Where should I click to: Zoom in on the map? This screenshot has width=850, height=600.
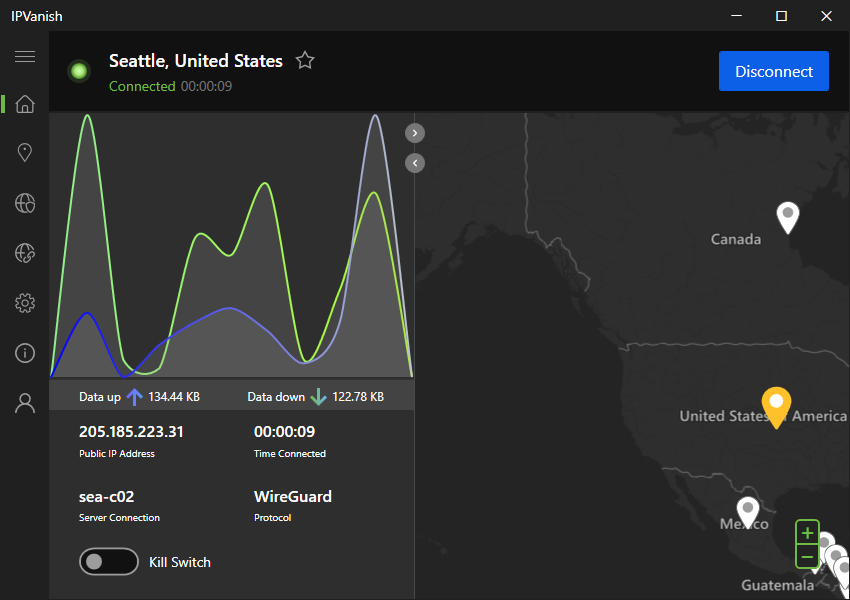coord(807,533)
